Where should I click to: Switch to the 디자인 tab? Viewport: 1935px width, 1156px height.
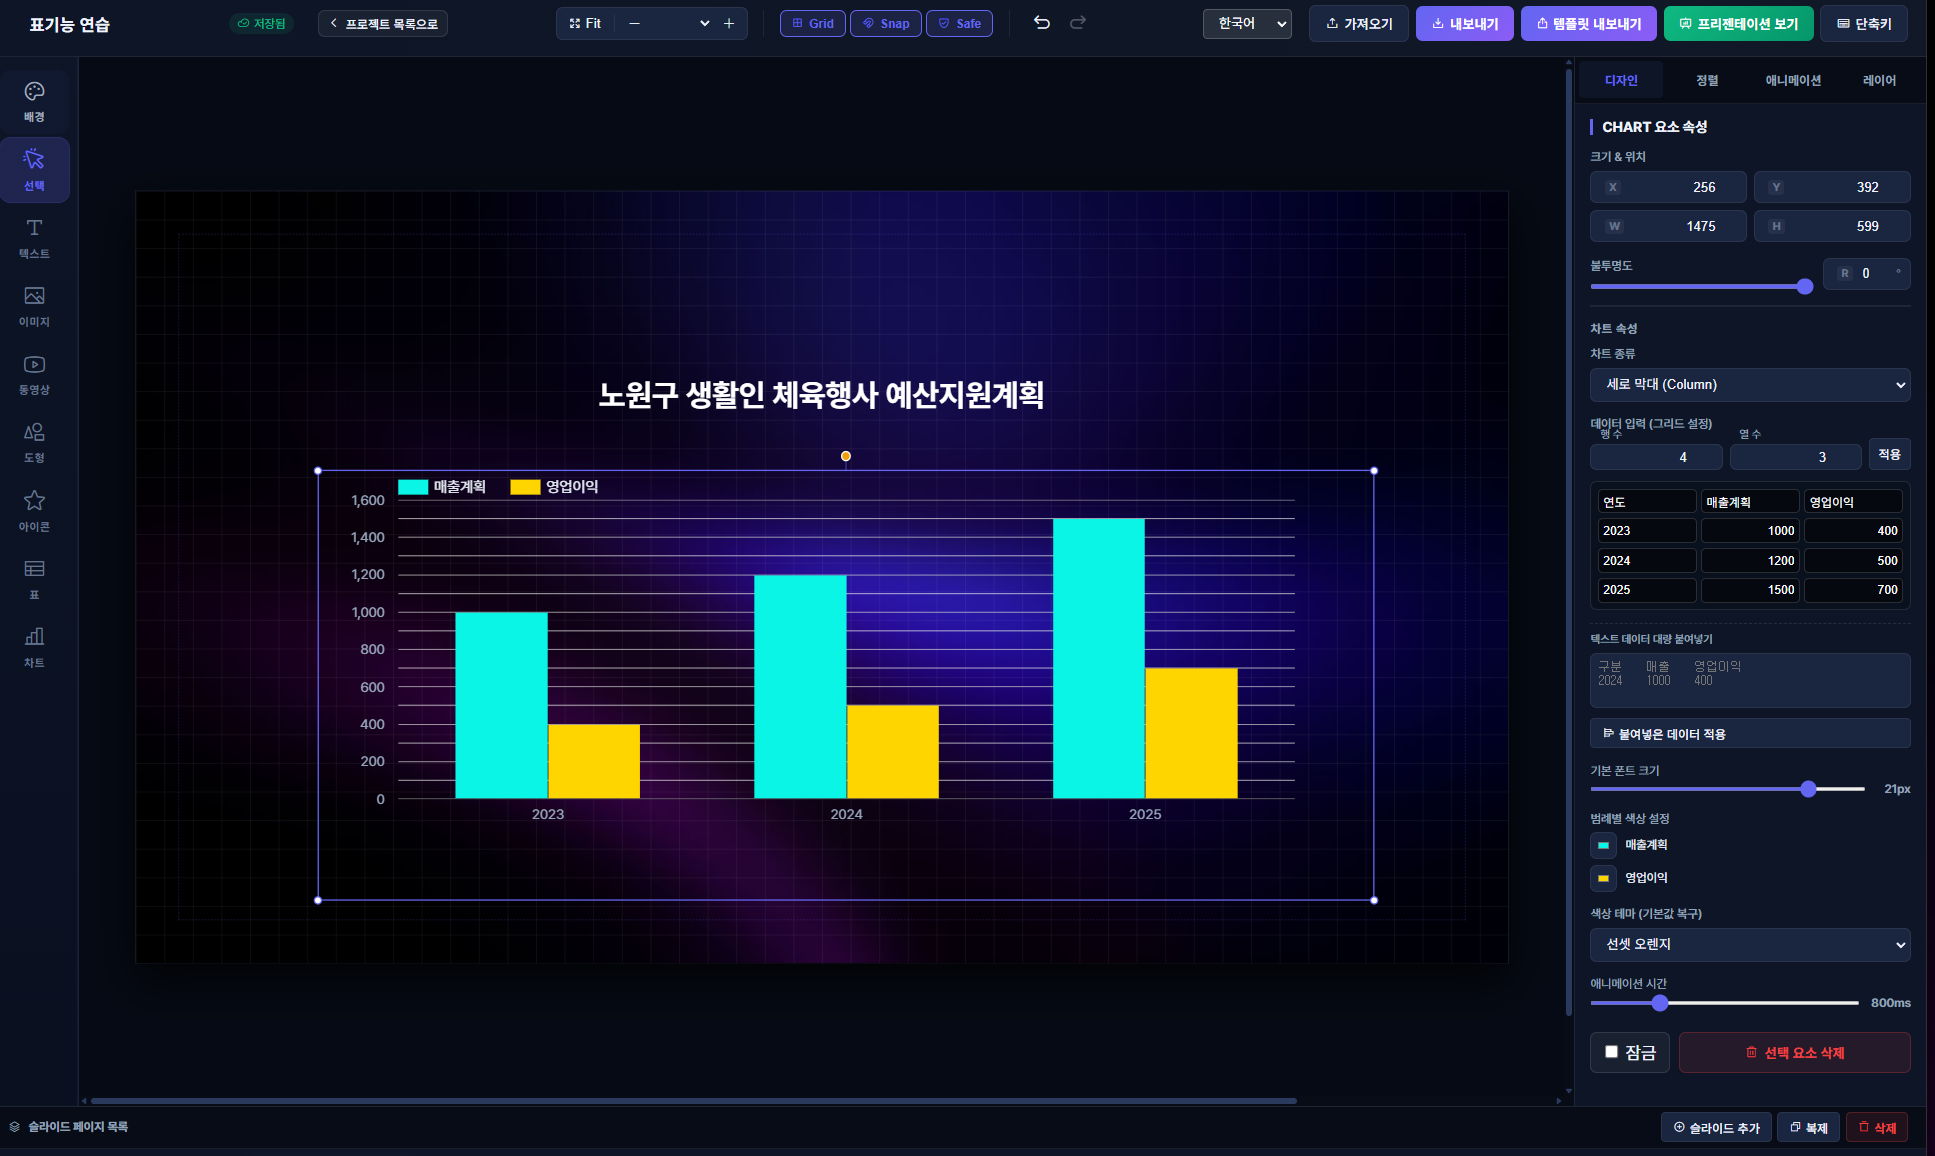1621,80
